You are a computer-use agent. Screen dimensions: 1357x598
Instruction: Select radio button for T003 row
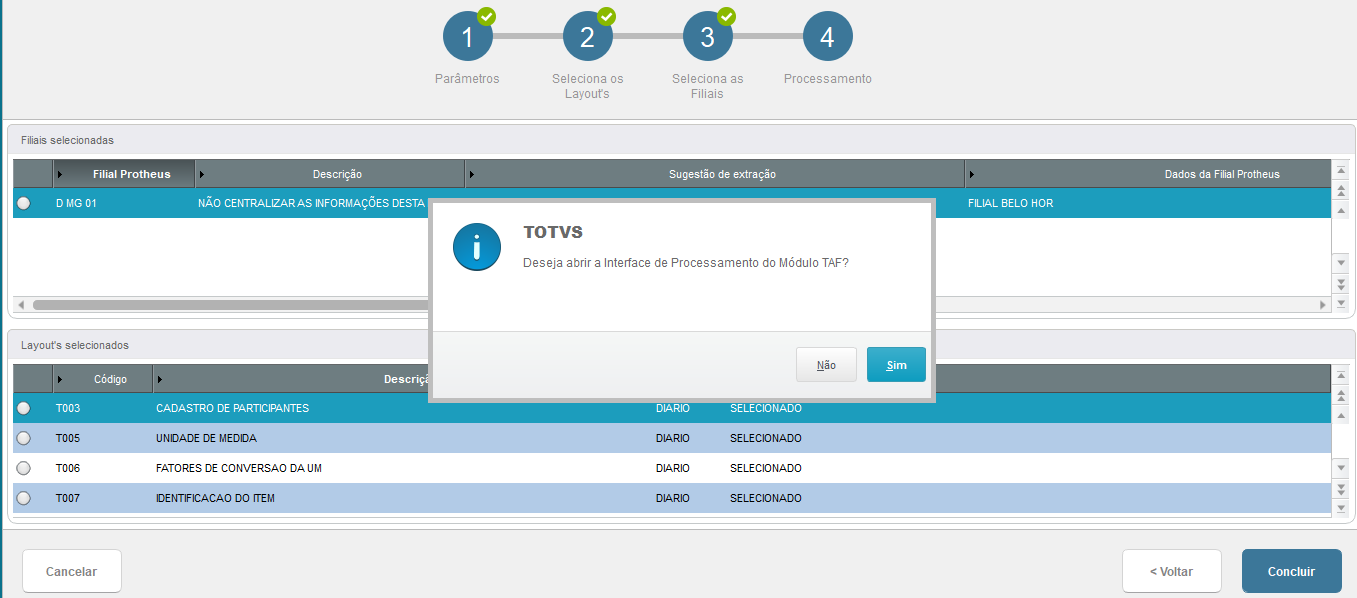coord(24,408)
